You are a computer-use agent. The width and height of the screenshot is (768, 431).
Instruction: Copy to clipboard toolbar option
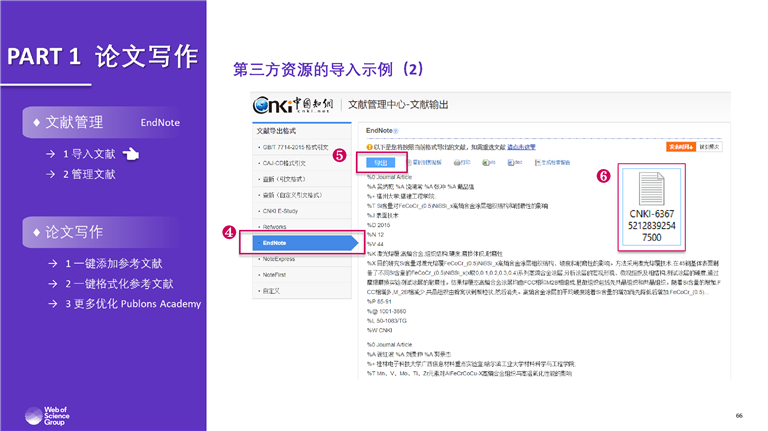tap(424, 163)
